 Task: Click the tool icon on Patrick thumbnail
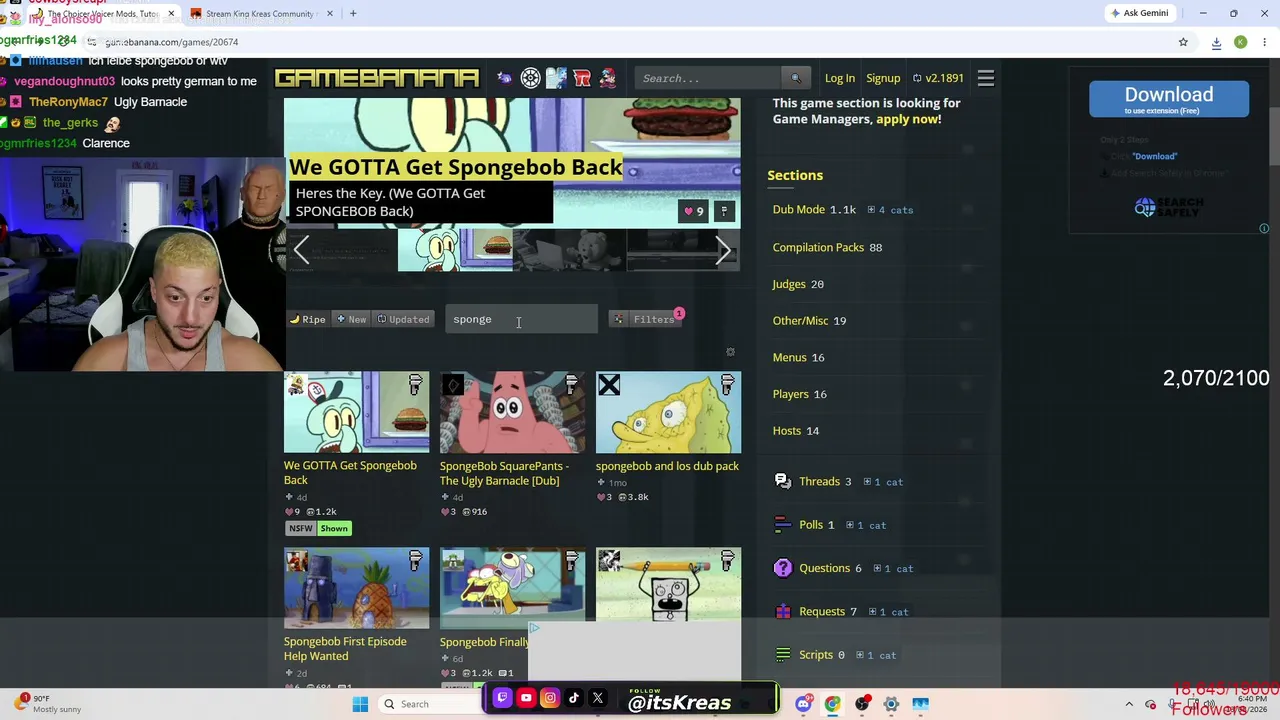[x=572, y=384]
